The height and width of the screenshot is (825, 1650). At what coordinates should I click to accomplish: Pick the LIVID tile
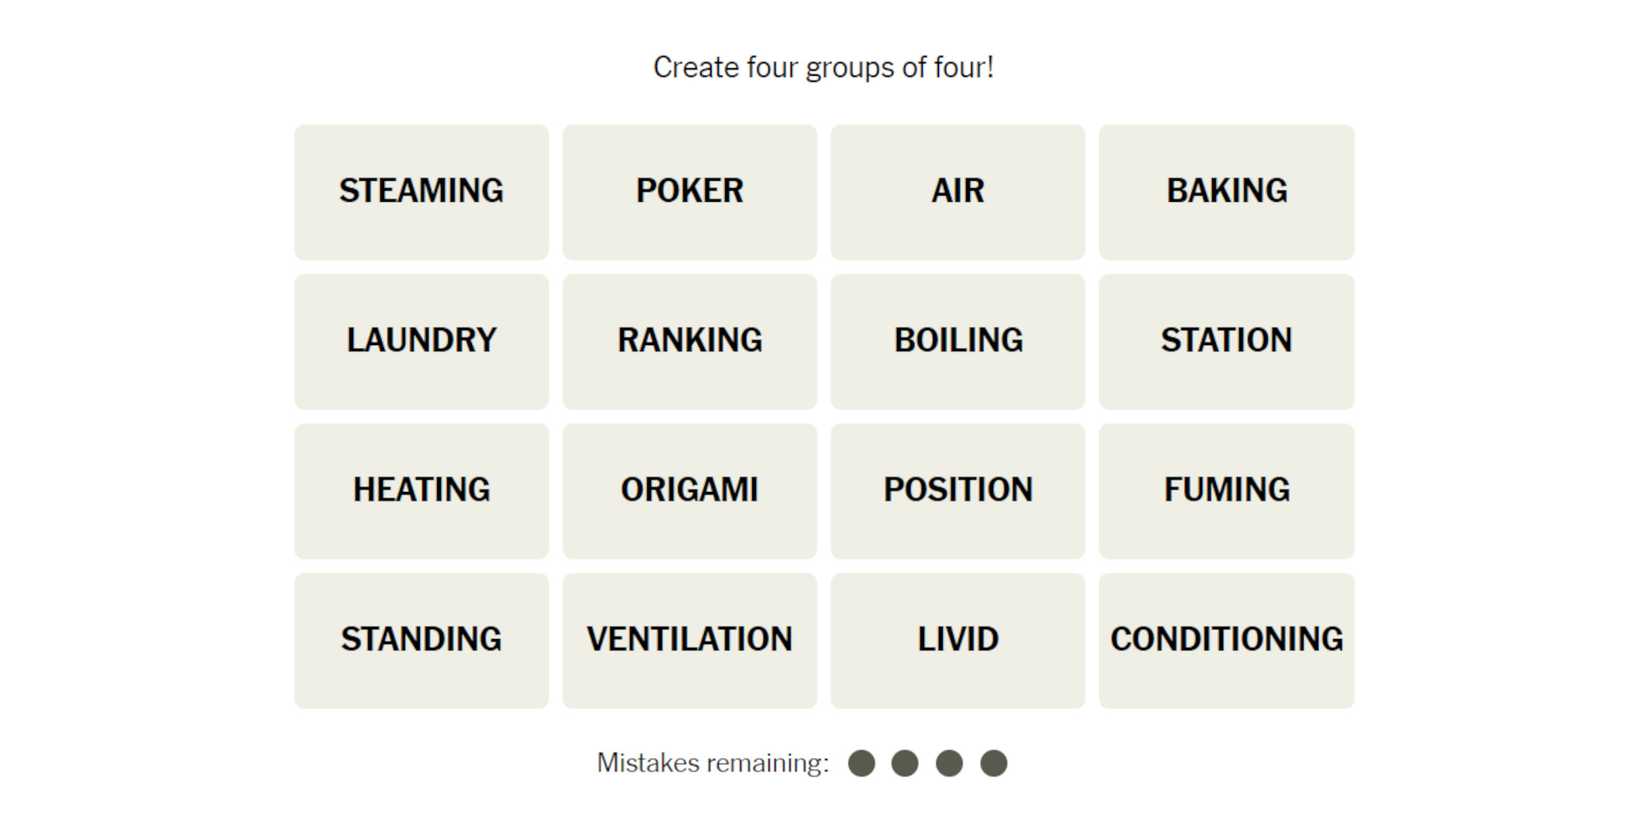(957, 640)
